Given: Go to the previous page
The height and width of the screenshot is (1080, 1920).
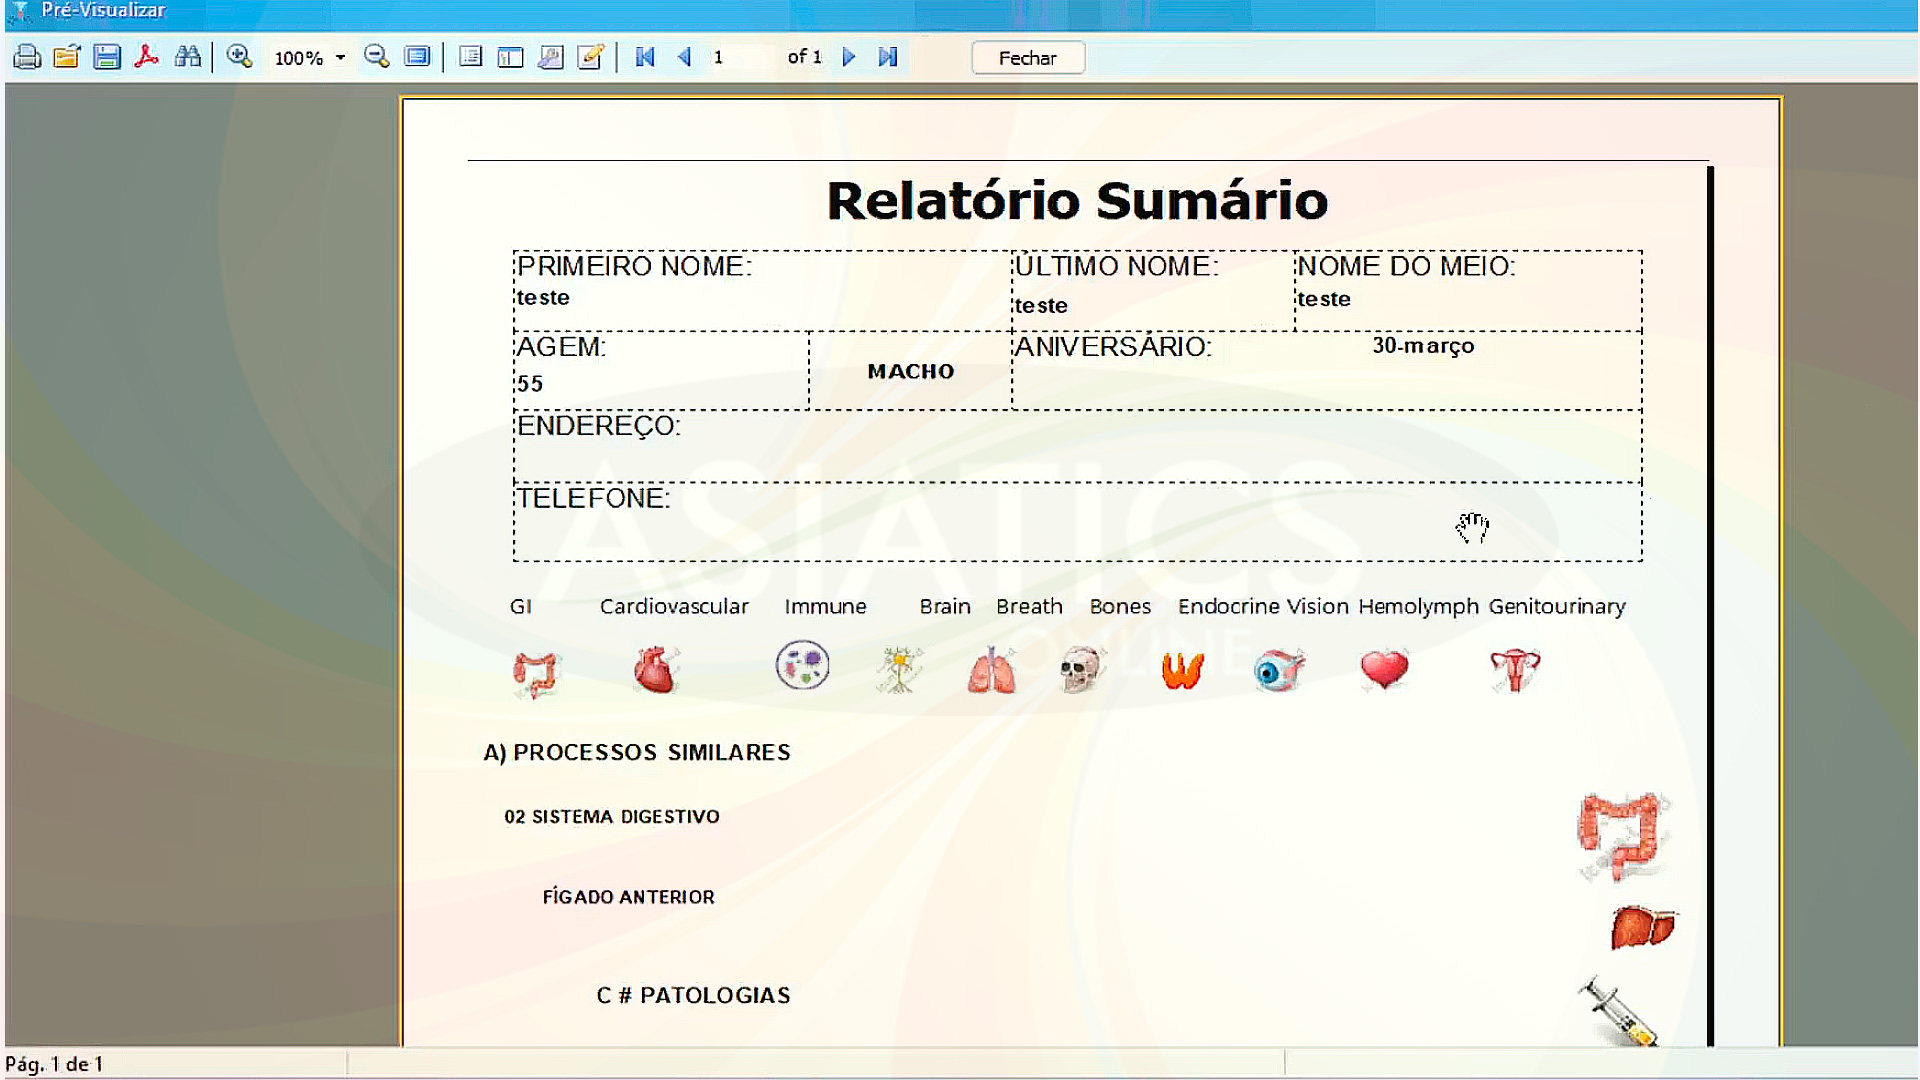Looking at the screenshot, I should point(685,57).
